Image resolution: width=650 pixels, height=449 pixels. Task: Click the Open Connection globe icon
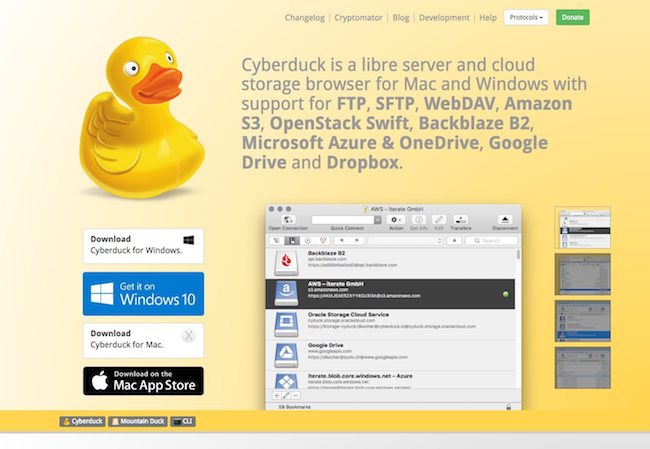[288, 218]
